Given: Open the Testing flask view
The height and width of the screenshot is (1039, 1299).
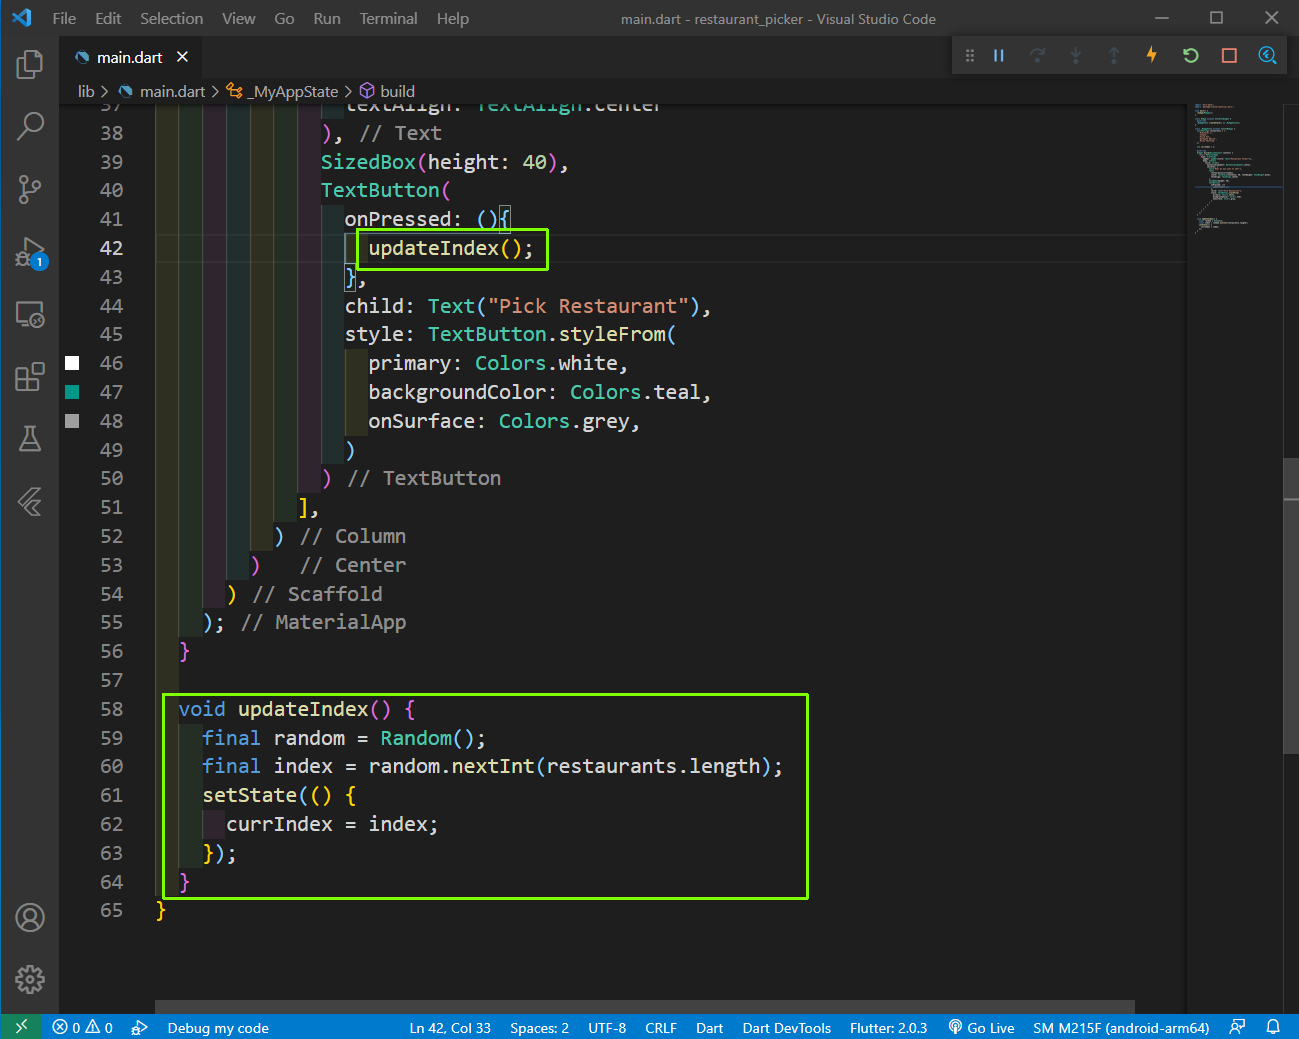Looking at the screenshot, I should (30, 439).
